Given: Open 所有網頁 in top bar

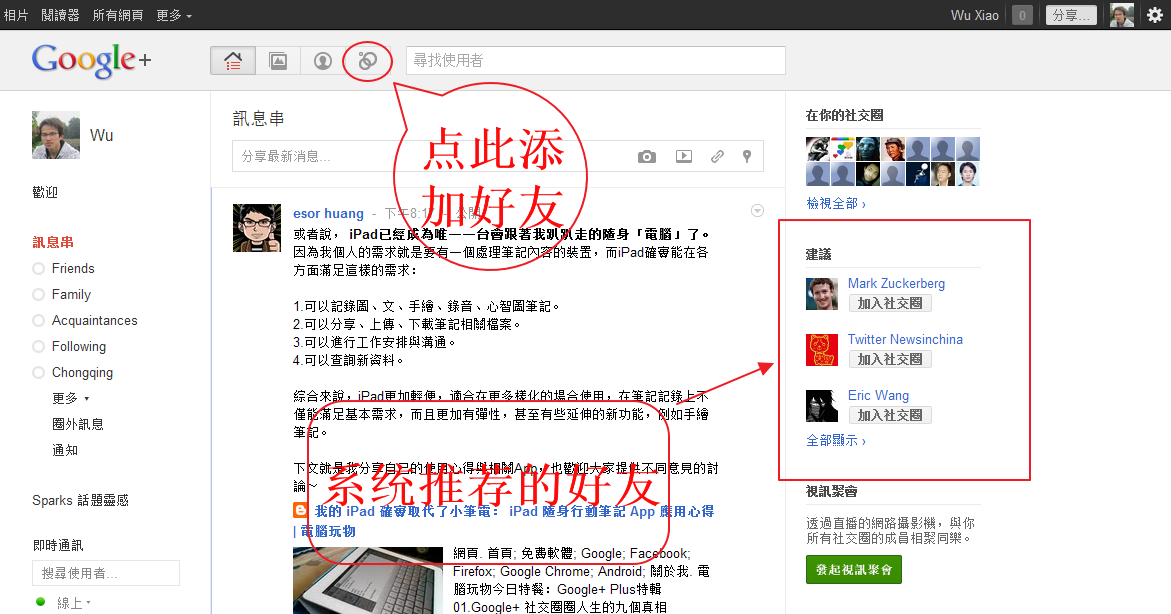Looking at the screenshot, I should click(x=118, y=15).
